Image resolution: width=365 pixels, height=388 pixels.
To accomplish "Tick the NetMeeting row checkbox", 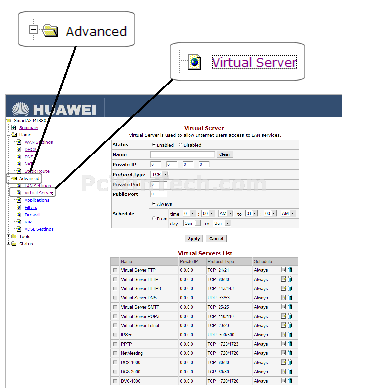I will (x=115, y=353).
